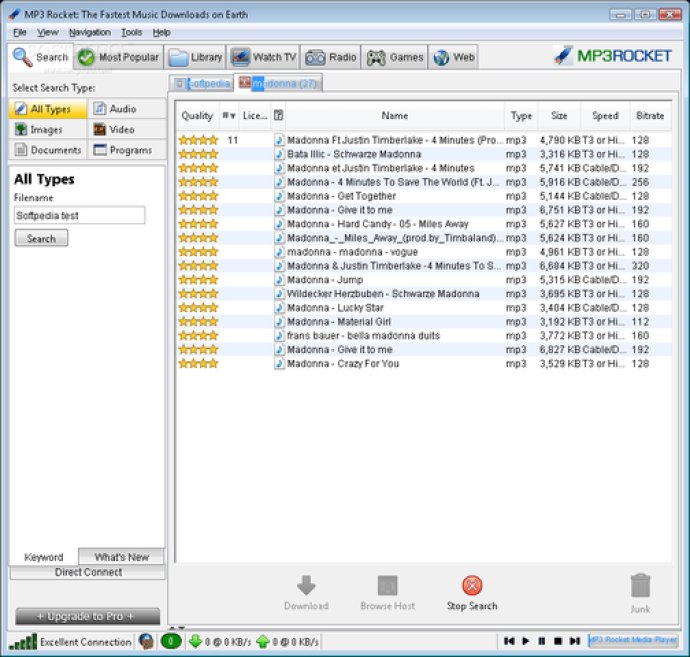Open the Most Popular tab
This screenshot has height=657, width=690.
coord(118,57)
